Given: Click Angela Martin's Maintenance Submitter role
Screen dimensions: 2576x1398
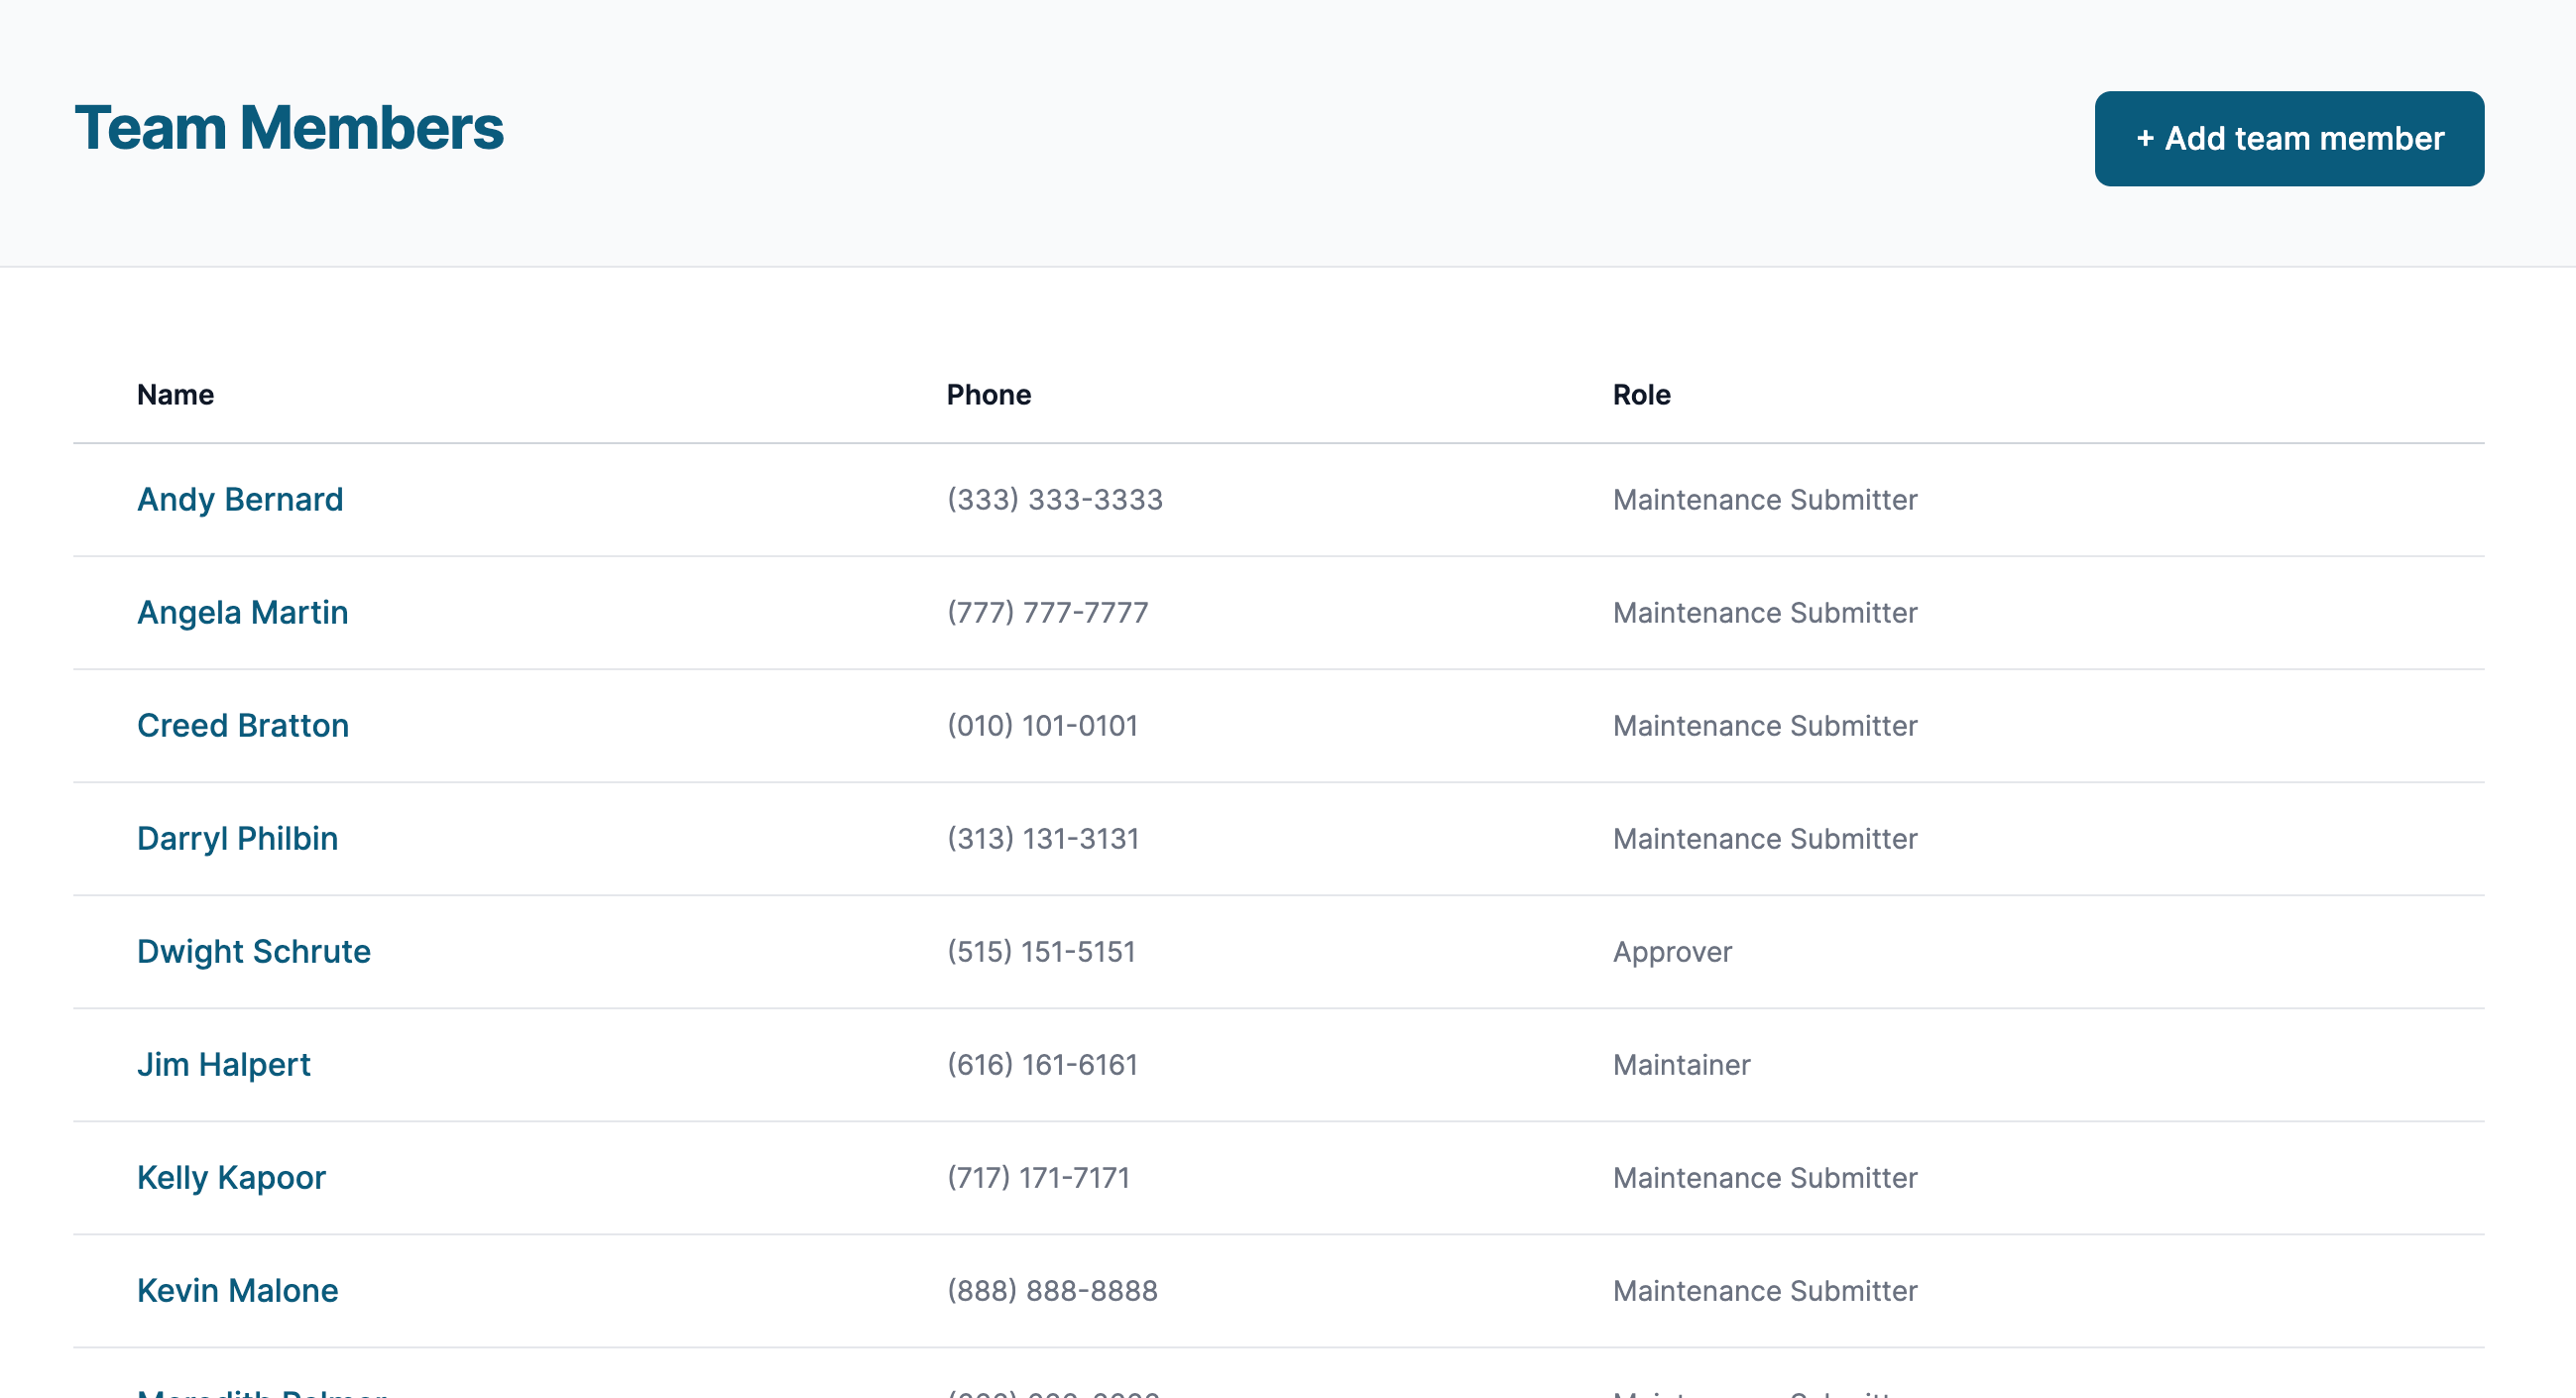Looking at the screenshot, I should [1765, 612].
